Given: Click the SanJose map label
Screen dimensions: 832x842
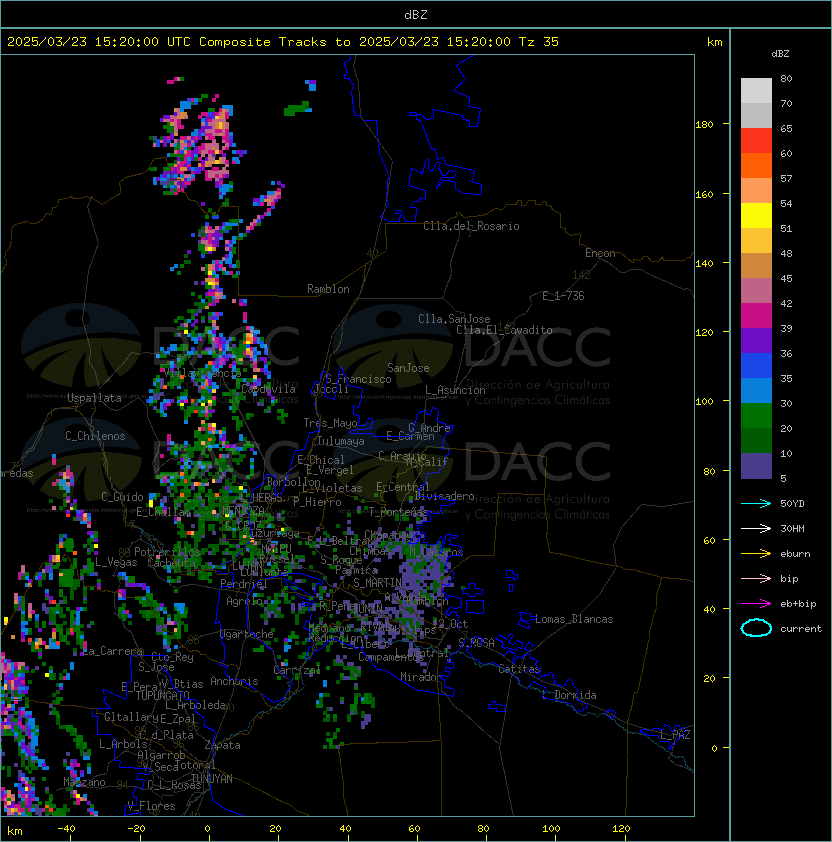Looking at the screenshot, I should coord(408,368).
